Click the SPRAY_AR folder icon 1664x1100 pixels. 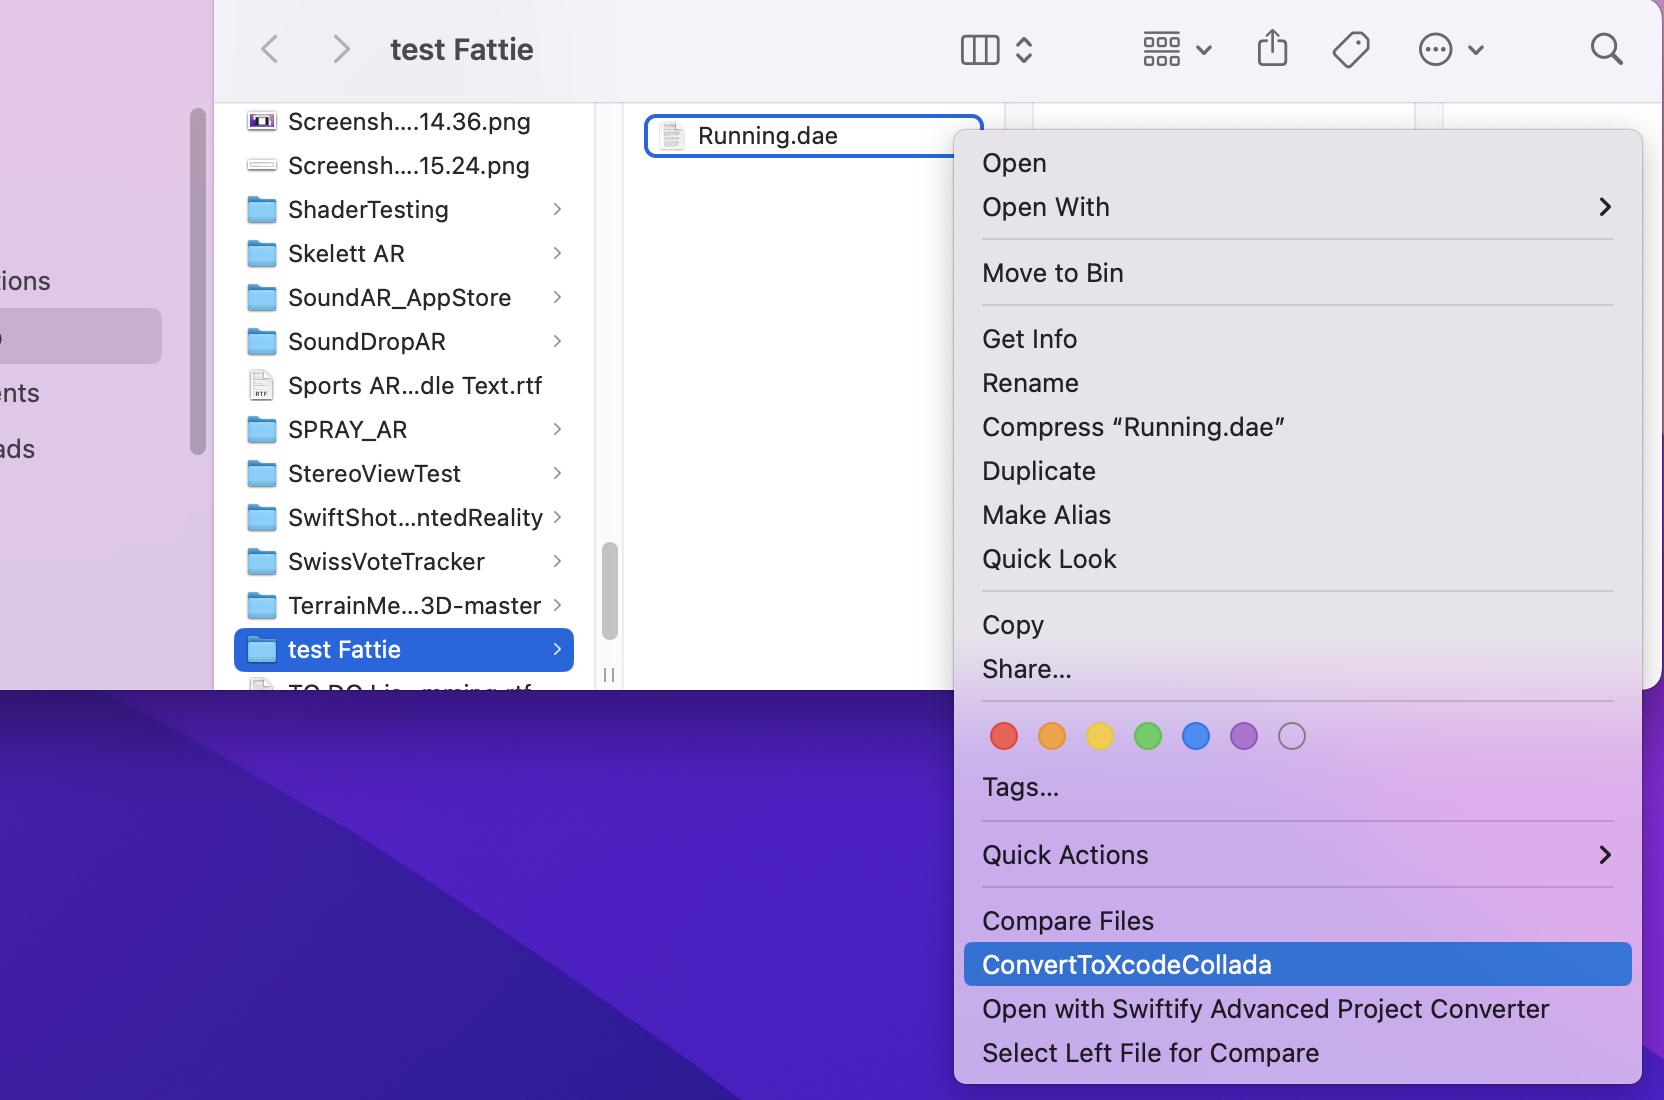pyautogui.click(x=262, y=430)
